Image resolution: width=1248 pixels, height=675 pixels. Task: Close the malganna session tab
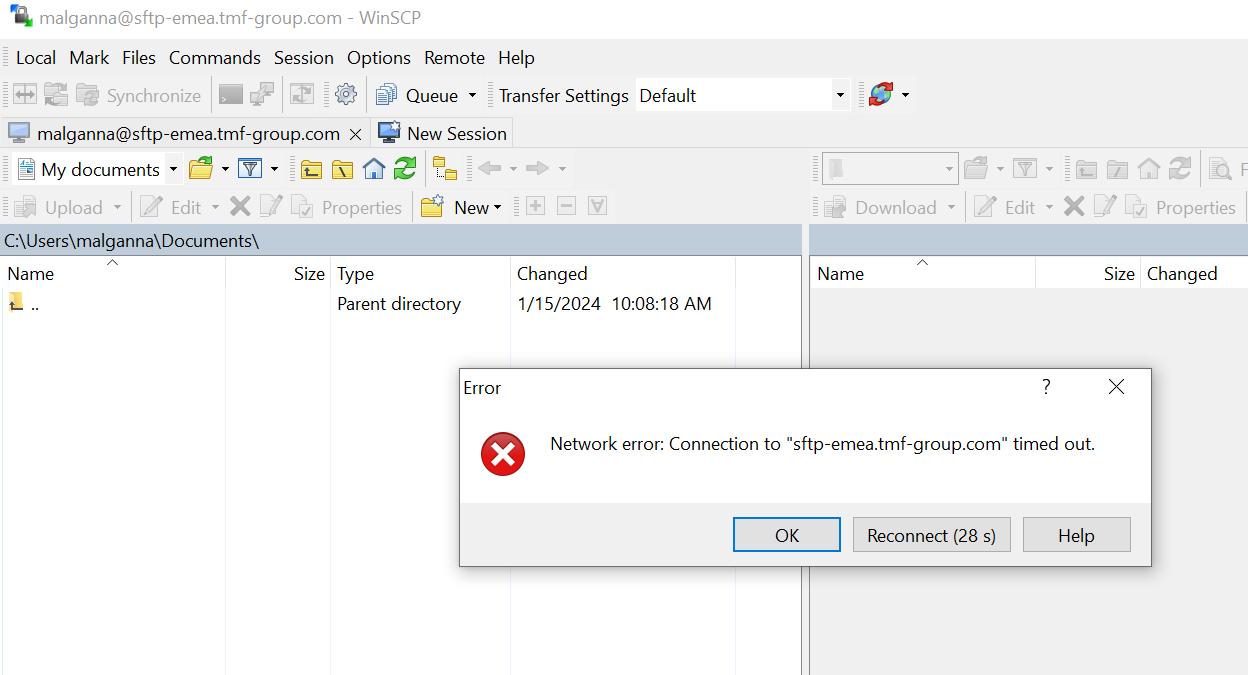pos(355,134)
